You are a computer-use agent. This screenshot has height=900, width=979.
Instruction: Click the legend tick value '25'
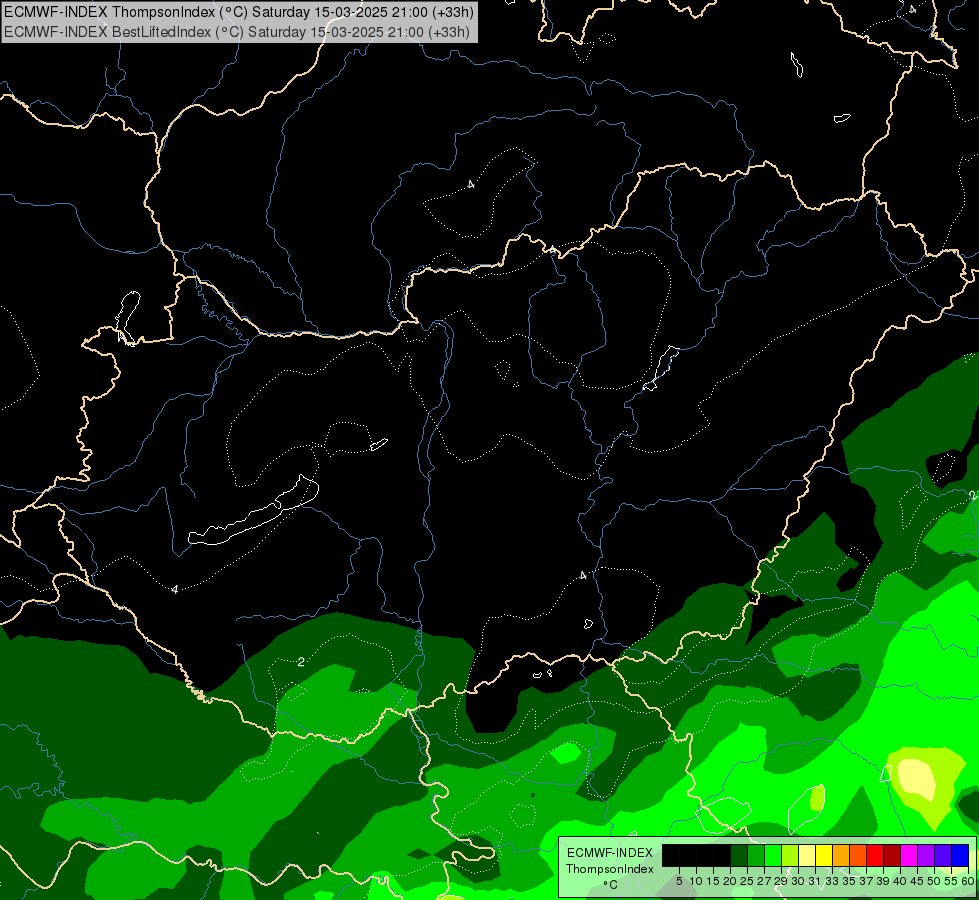pyautogui.click(x=747, y=881)
